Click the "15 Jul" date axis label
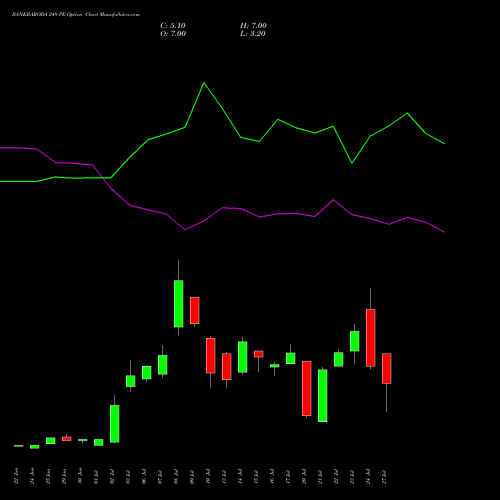The image size is (500, 500). point(256,477)
